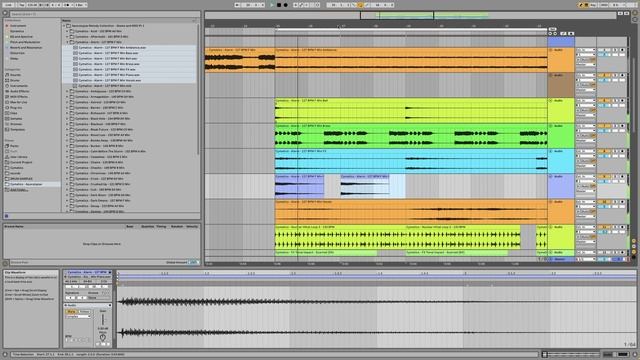Image resolution: width=640 pixels, height=360 pixels.
Task: Open the warp mode dropdown in clip view
Action: [x=78, y=316]
